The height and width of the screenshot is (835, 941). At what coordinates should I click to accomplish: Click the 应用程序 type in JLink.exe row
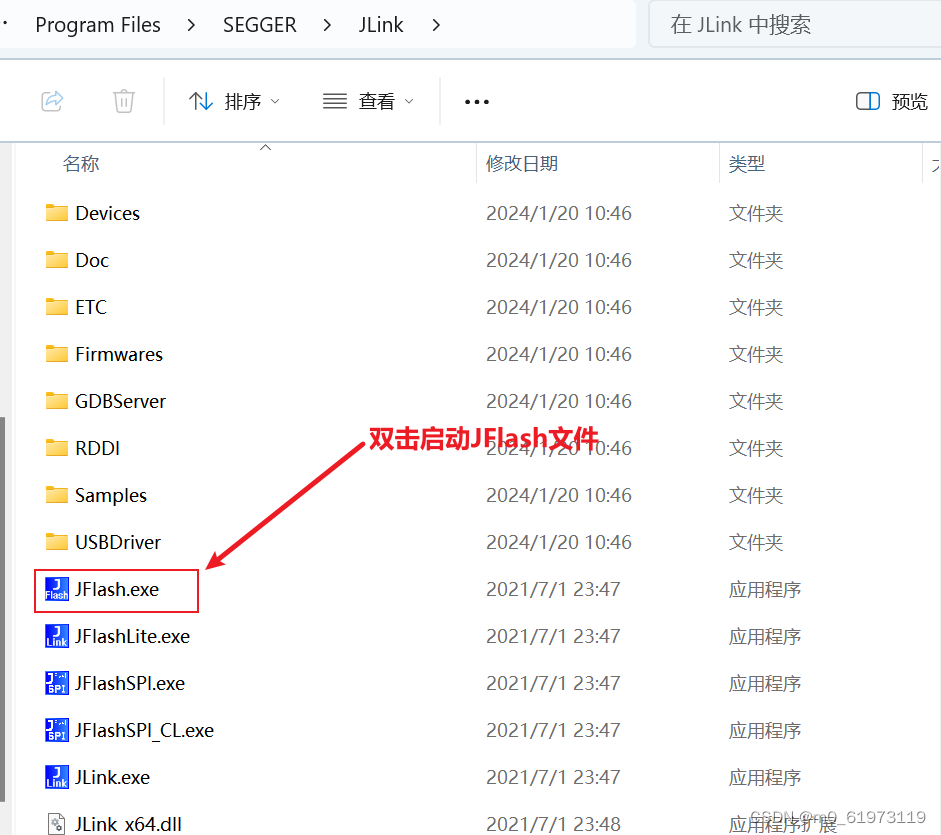click(x=765, y=777)
